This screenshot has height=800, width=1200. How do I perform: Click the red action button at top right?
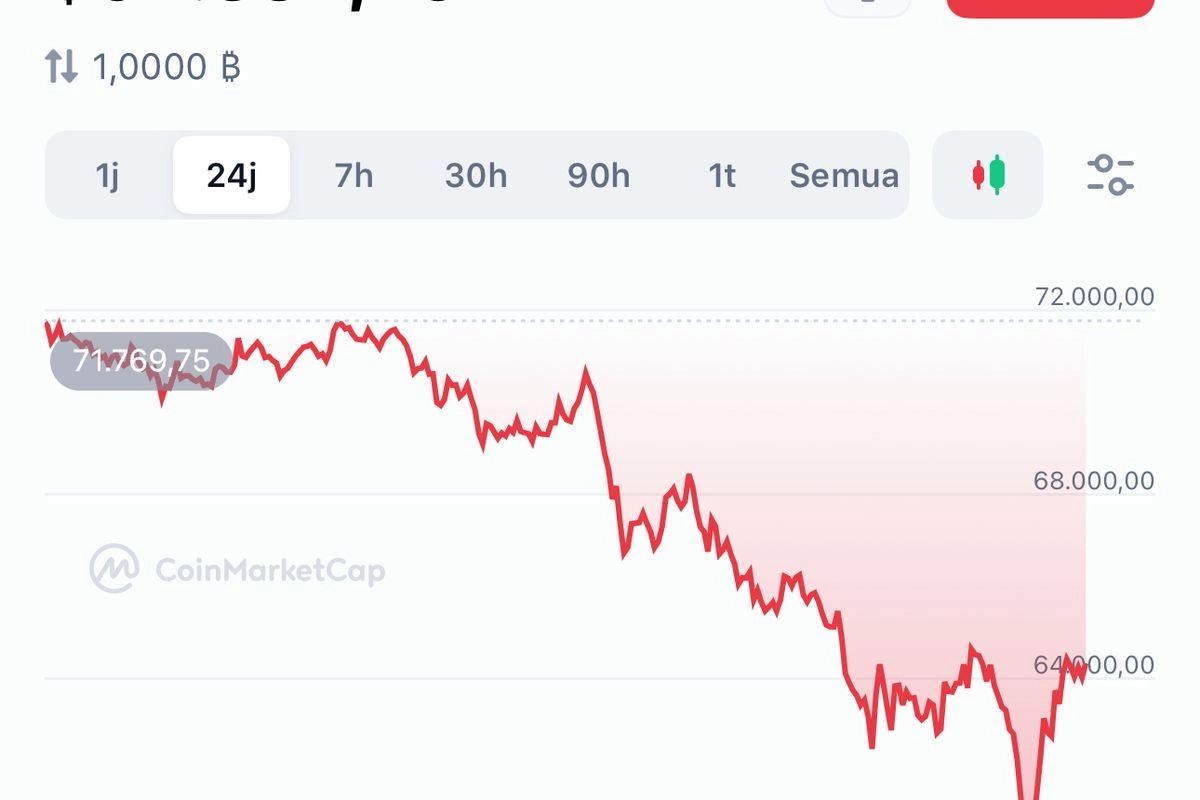(1048, 8)
